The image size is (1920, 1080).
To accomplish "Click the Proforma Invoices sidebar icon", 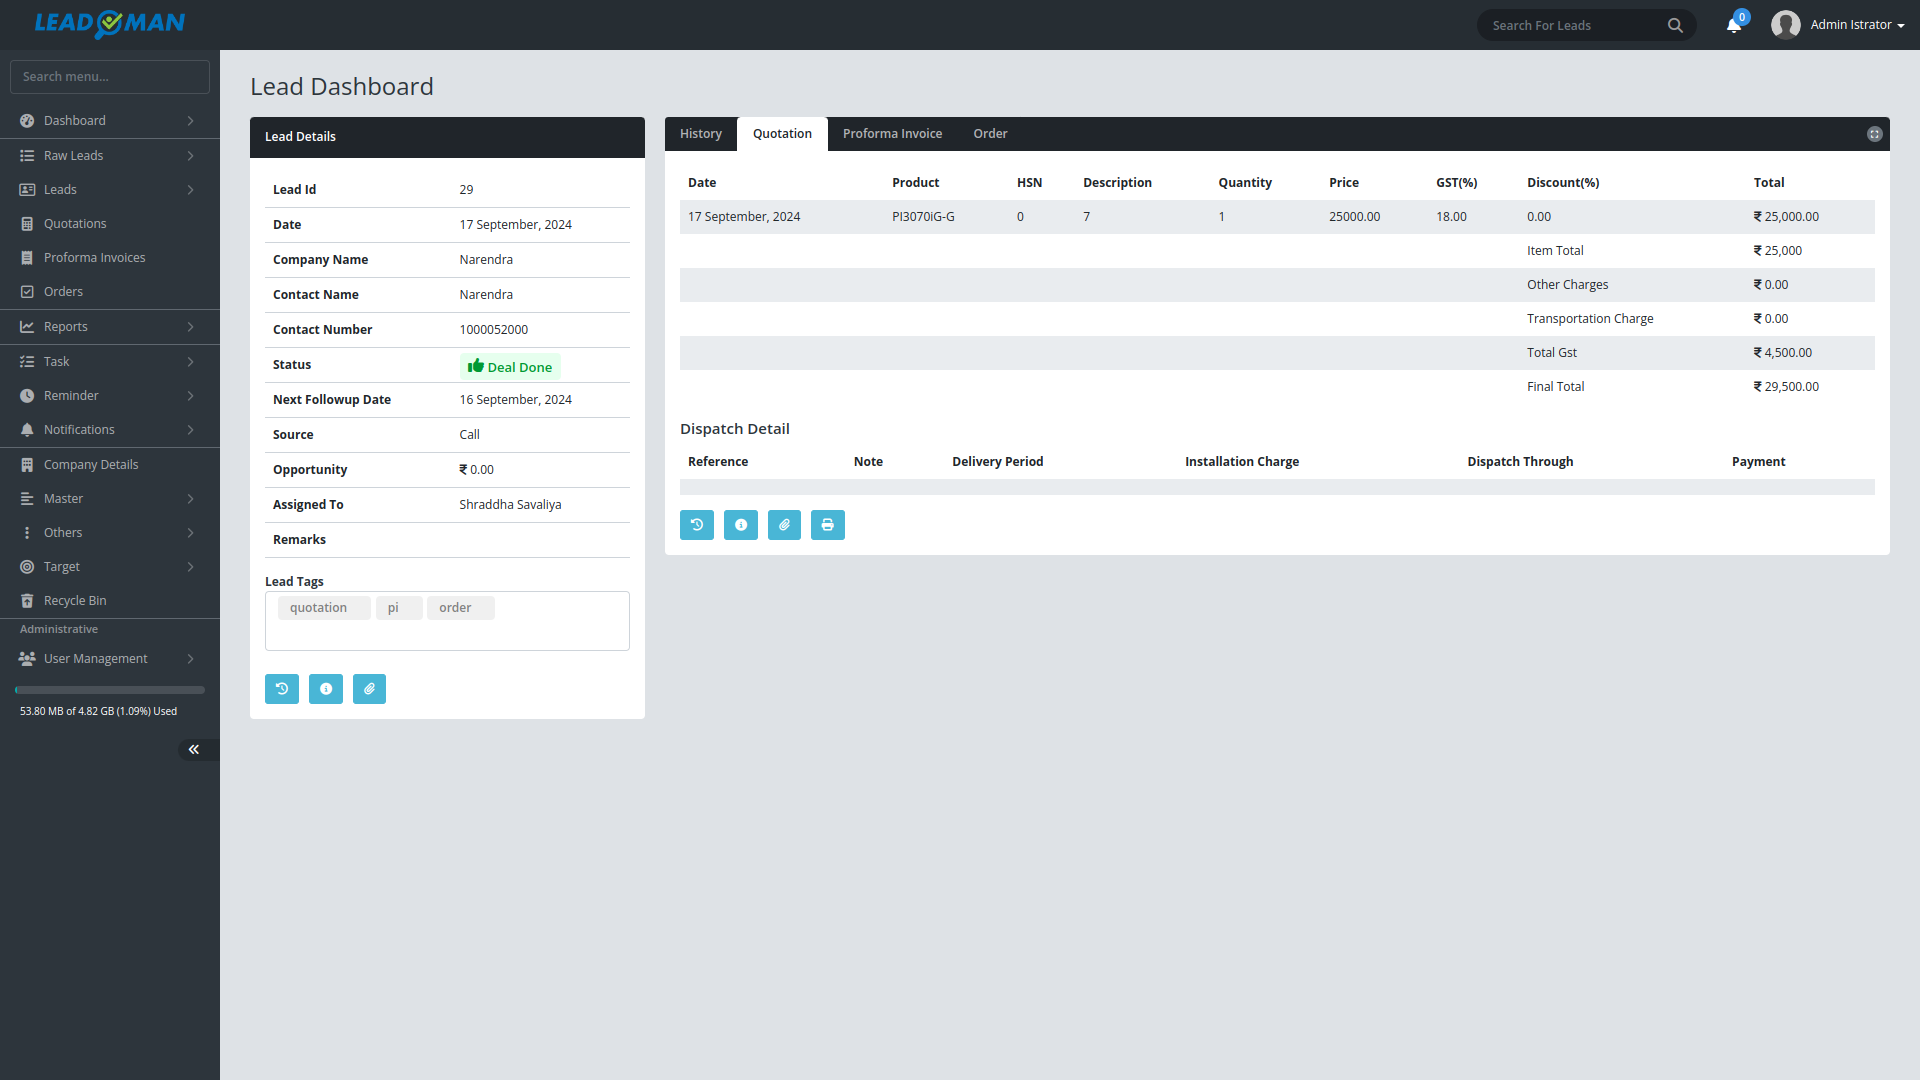I will (x=27, y=258).
